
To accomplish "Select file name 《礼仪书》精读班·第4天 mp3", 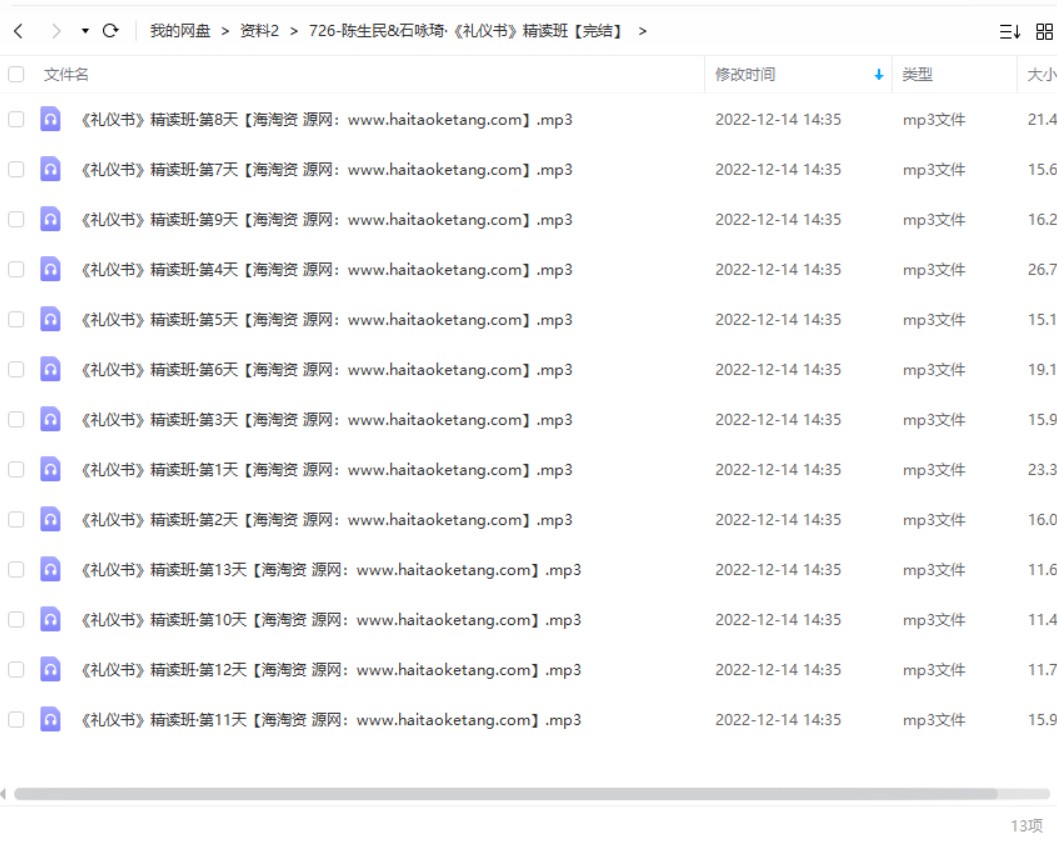I will [x=326, y=270].
